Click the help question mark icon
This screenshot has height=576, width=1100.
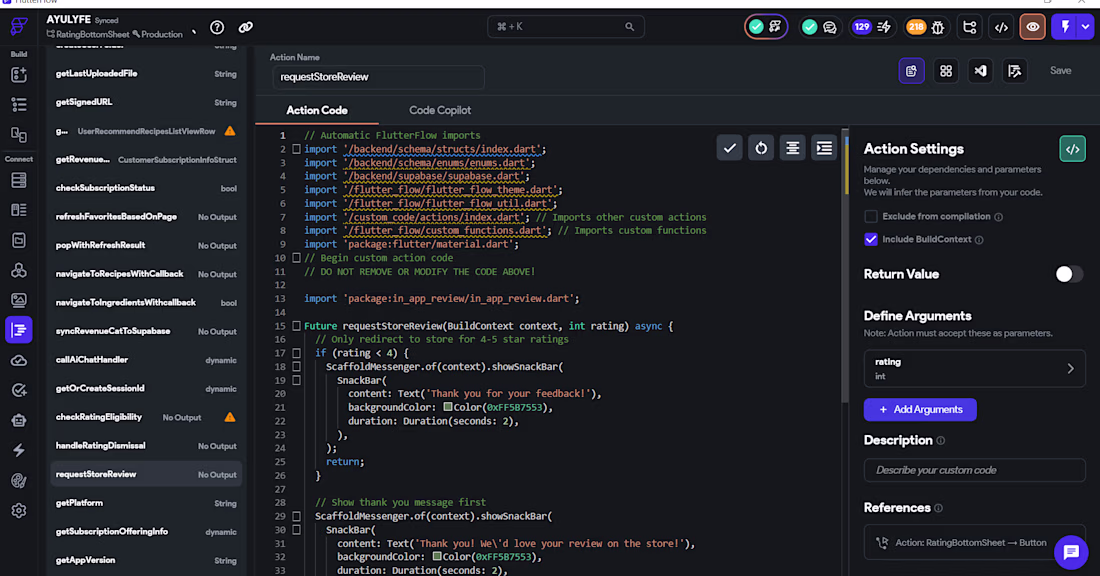coord(217,27)
